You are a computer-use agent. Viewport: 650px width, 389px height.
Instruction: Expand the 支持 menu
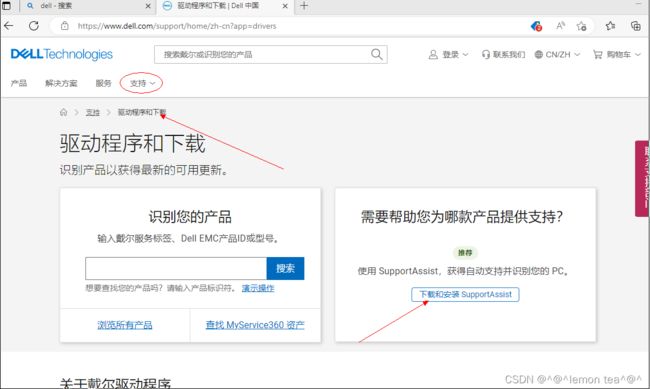pyautogui.click(x=142, y=83)
